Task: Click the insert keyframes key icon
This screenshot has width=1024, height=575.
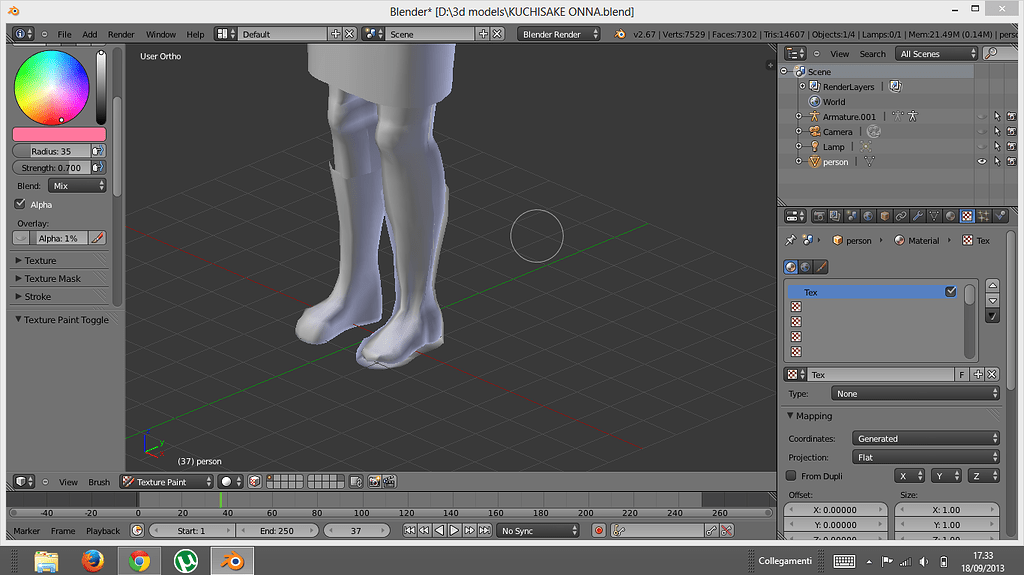Action: coord(712,531)
